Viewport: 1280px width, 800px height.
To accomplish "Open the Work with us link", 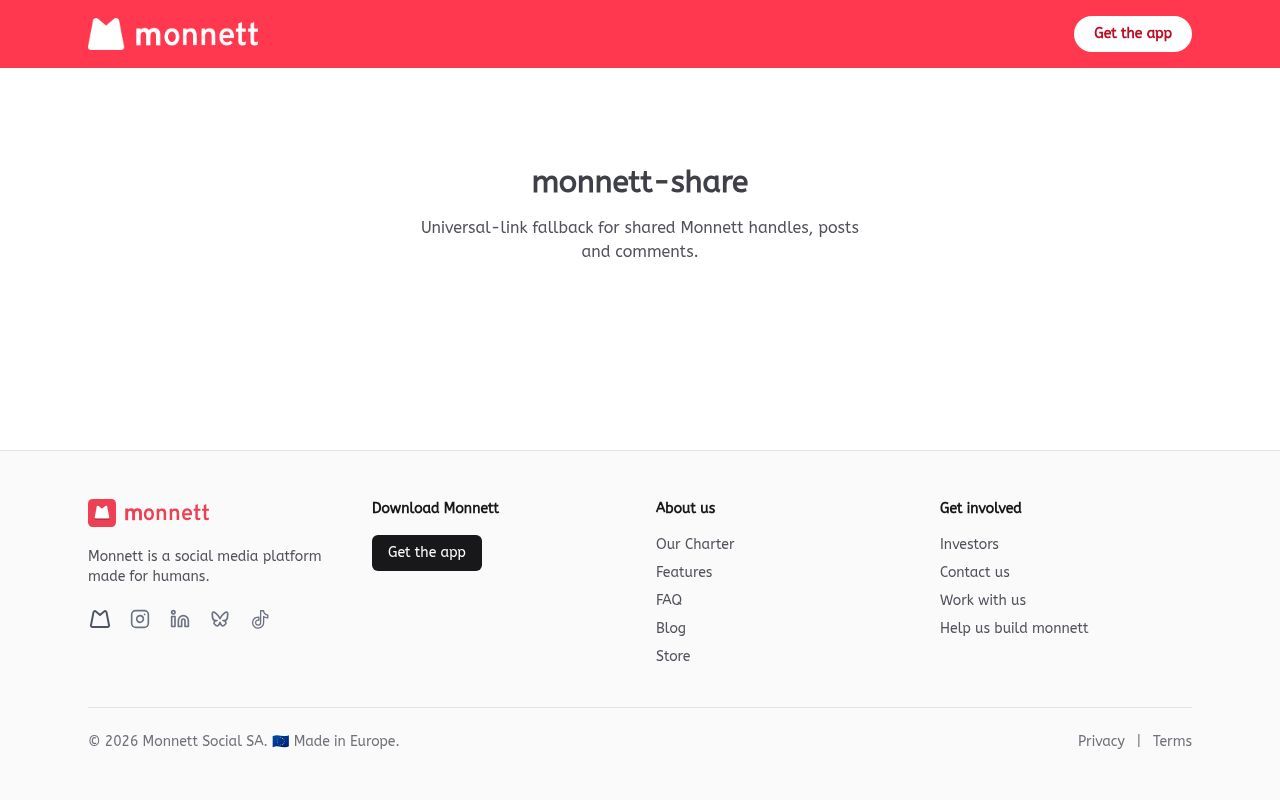I will click(x=983, y=600).
